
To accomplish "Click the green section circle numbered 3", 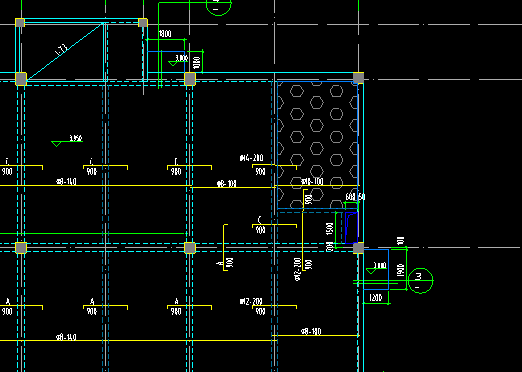I will point(420,281).
